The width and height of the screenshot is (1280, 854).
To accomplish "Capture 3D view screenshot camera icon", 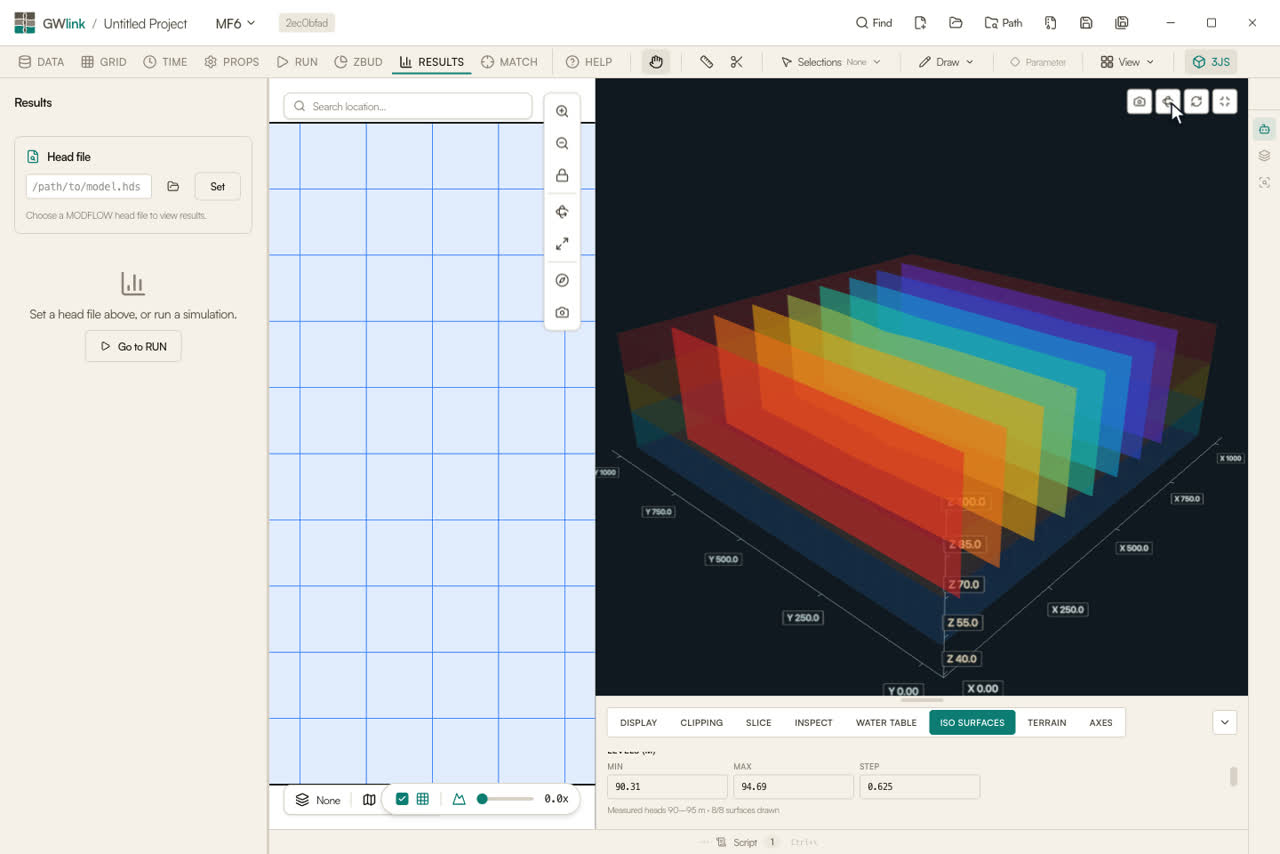I will 1139,101.
